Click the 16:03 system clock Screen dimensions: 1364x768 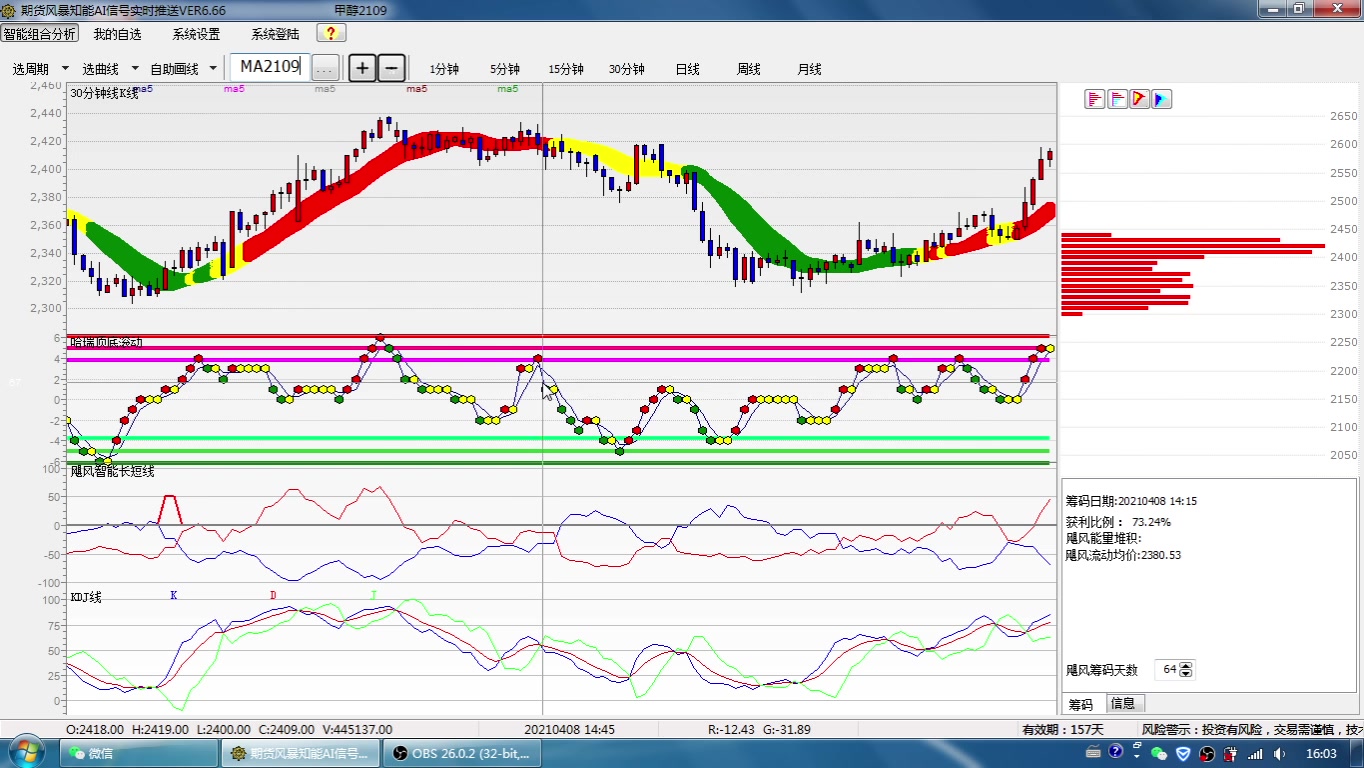pos(1321,753)
